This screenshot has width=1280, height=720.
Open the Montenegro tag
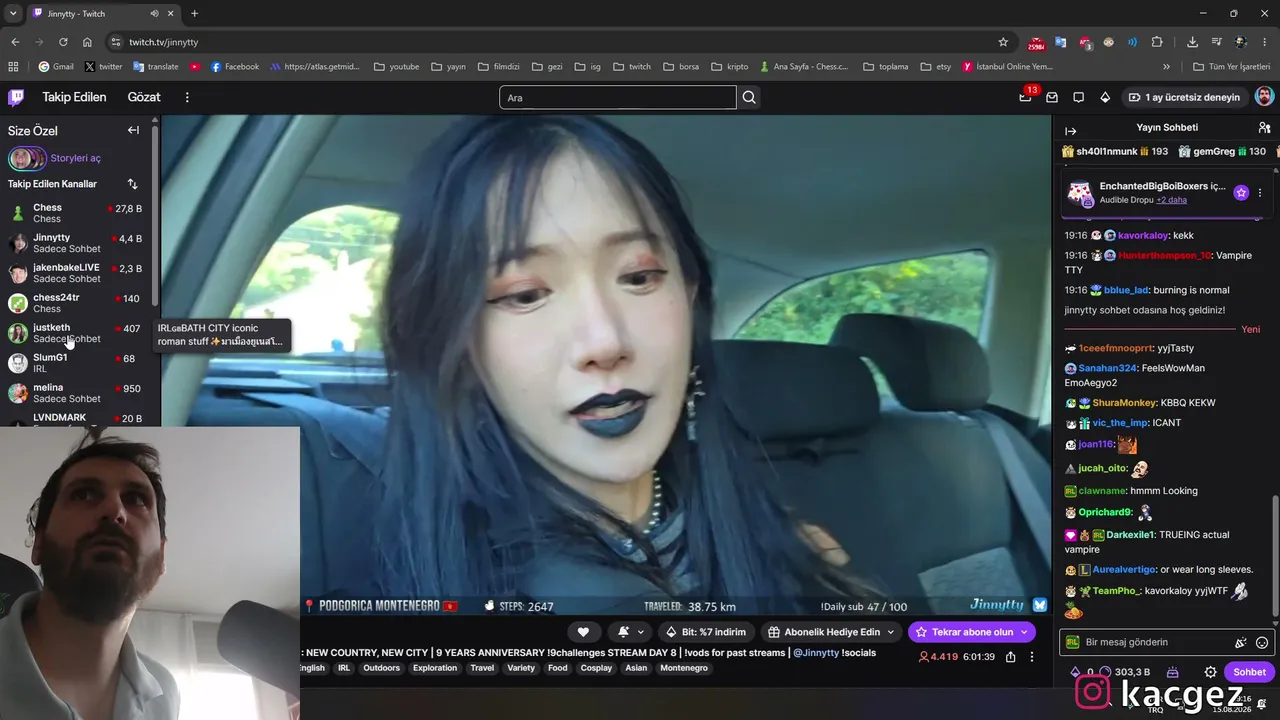[x=684, y=668]
